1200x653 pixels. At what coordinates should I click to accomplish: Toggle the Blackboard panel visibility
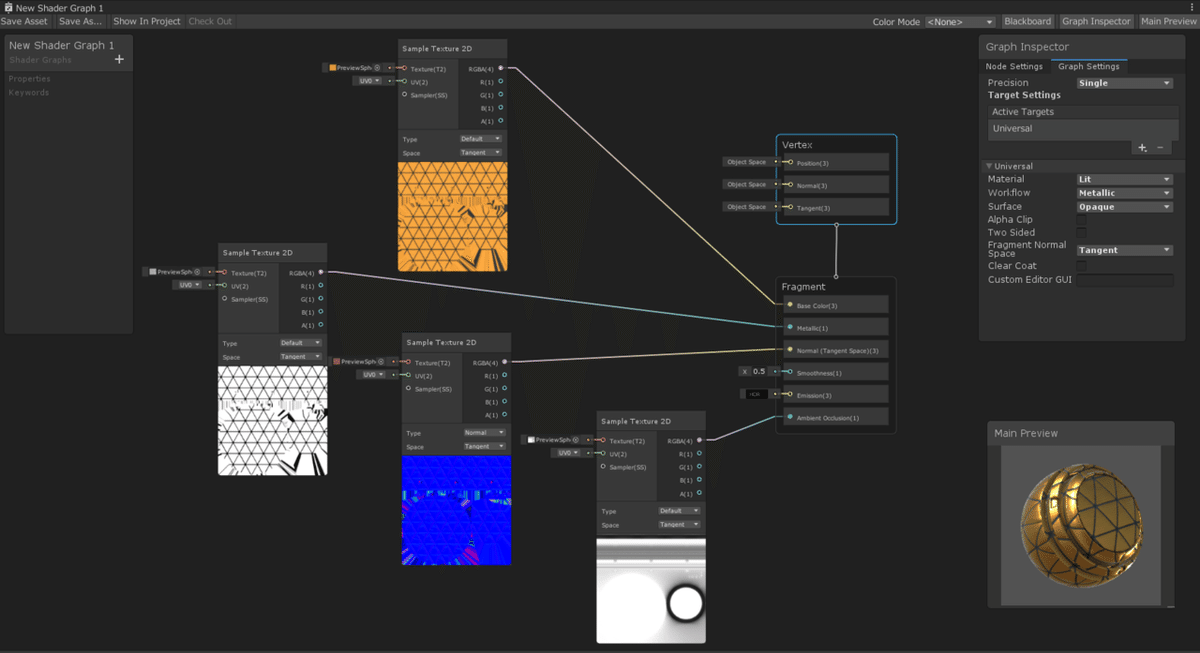coord(1028,21)
